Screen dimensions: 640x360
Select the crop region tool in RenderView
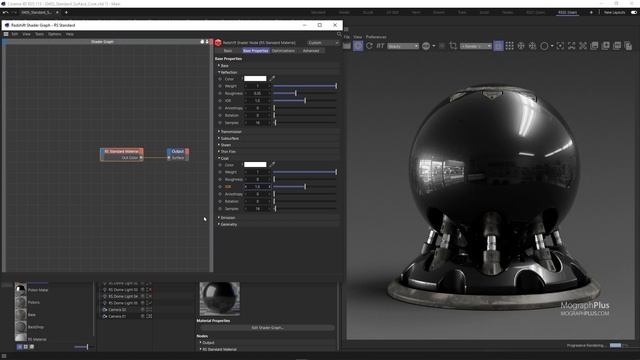tap(453, 46)
